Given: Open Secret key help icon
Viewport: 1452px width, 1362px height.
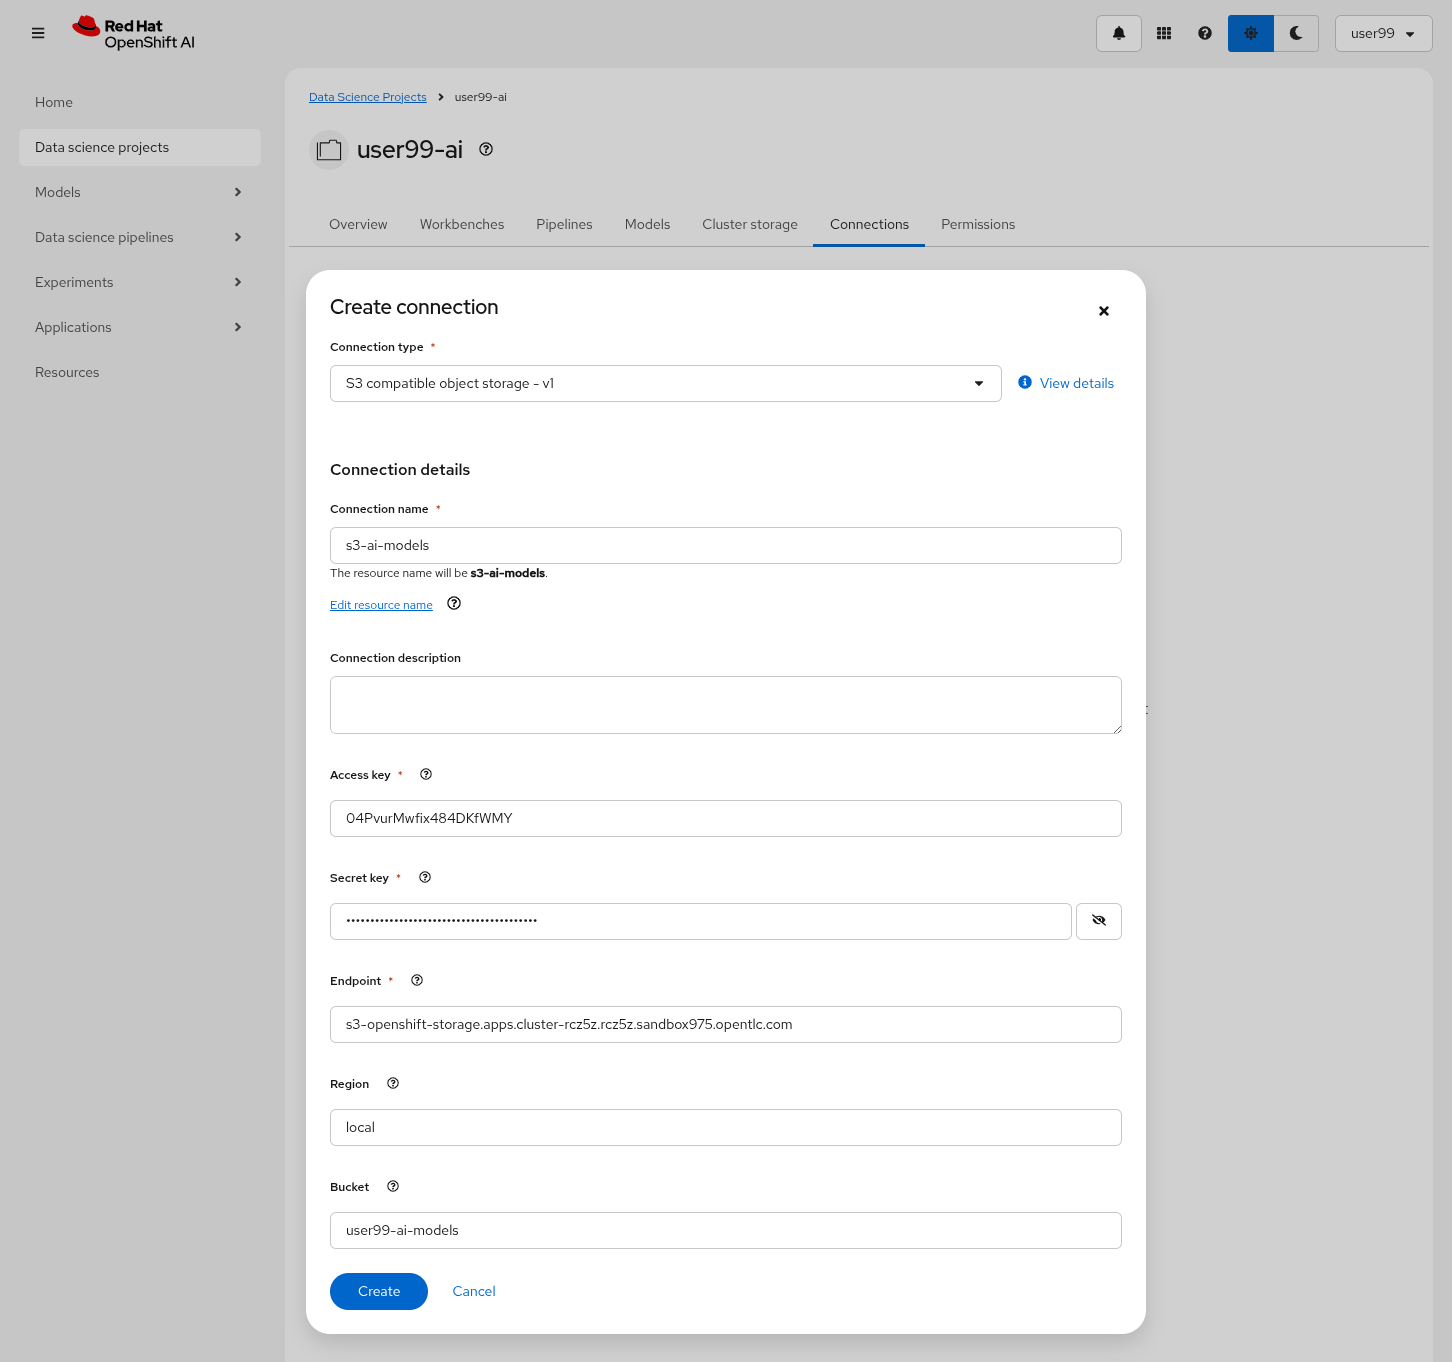Looking at the screenshot, I should (x=425, y=877).
